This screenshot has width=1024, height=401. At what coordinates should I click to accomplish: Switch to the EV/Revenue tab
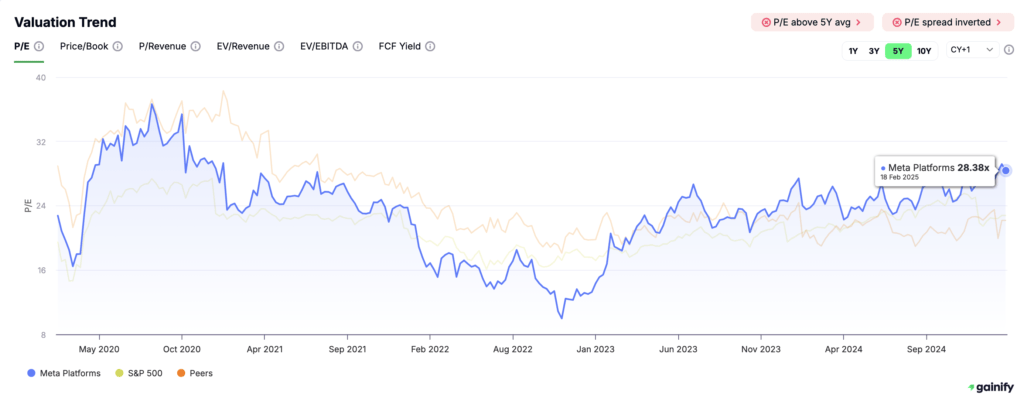[x=243, y=46]
